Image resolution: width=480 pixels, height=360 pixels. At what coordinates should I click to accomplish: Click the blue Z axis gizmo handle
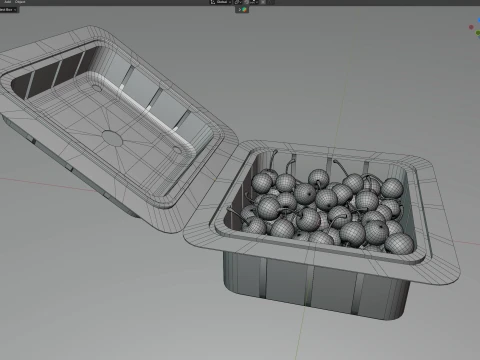(479, 21)
